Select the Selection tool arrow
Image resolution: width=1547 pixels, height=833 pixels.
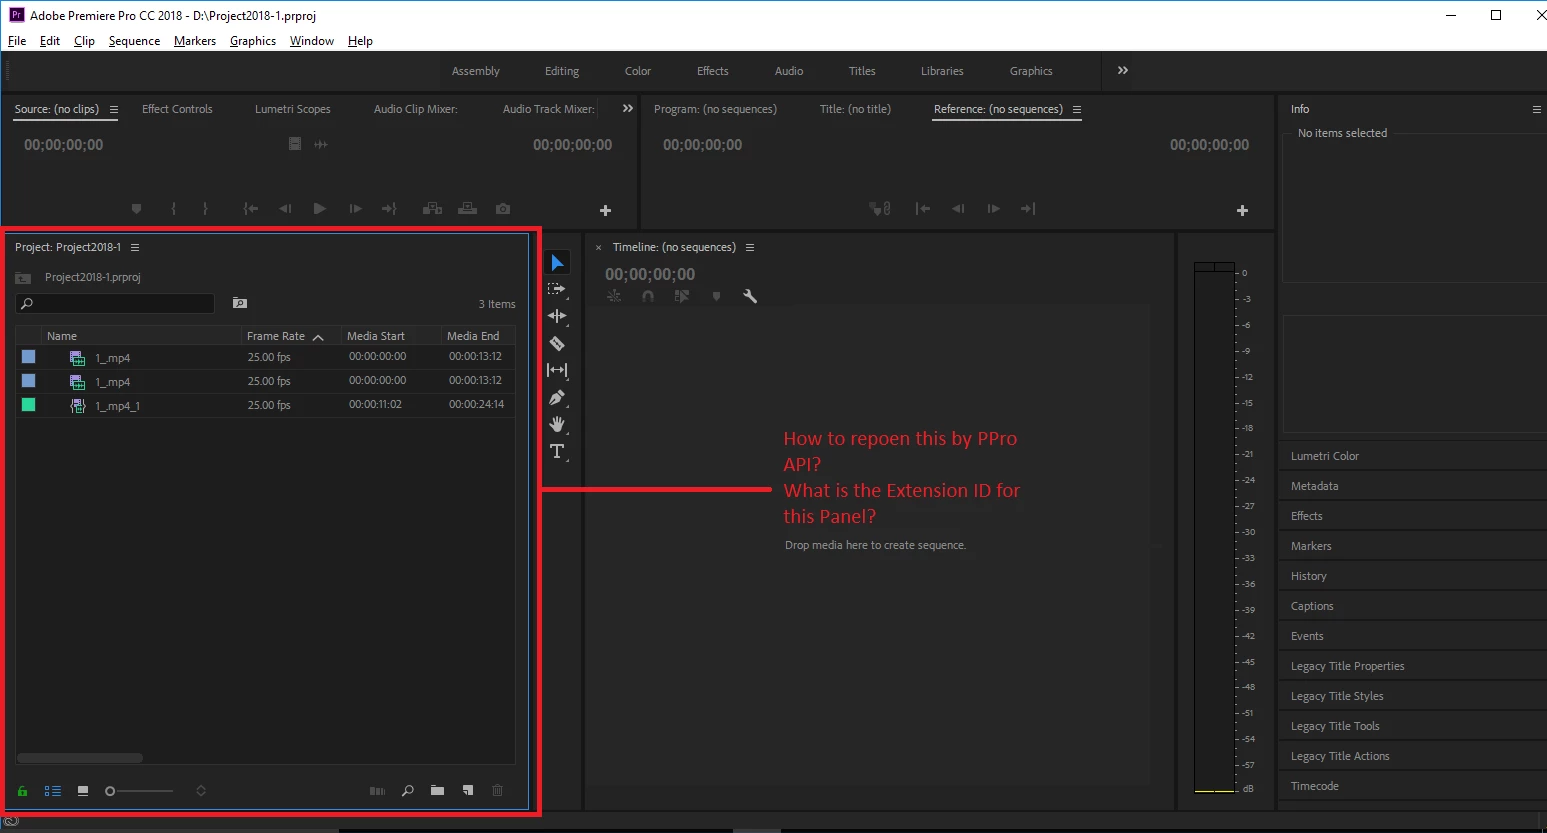point(557,263)
